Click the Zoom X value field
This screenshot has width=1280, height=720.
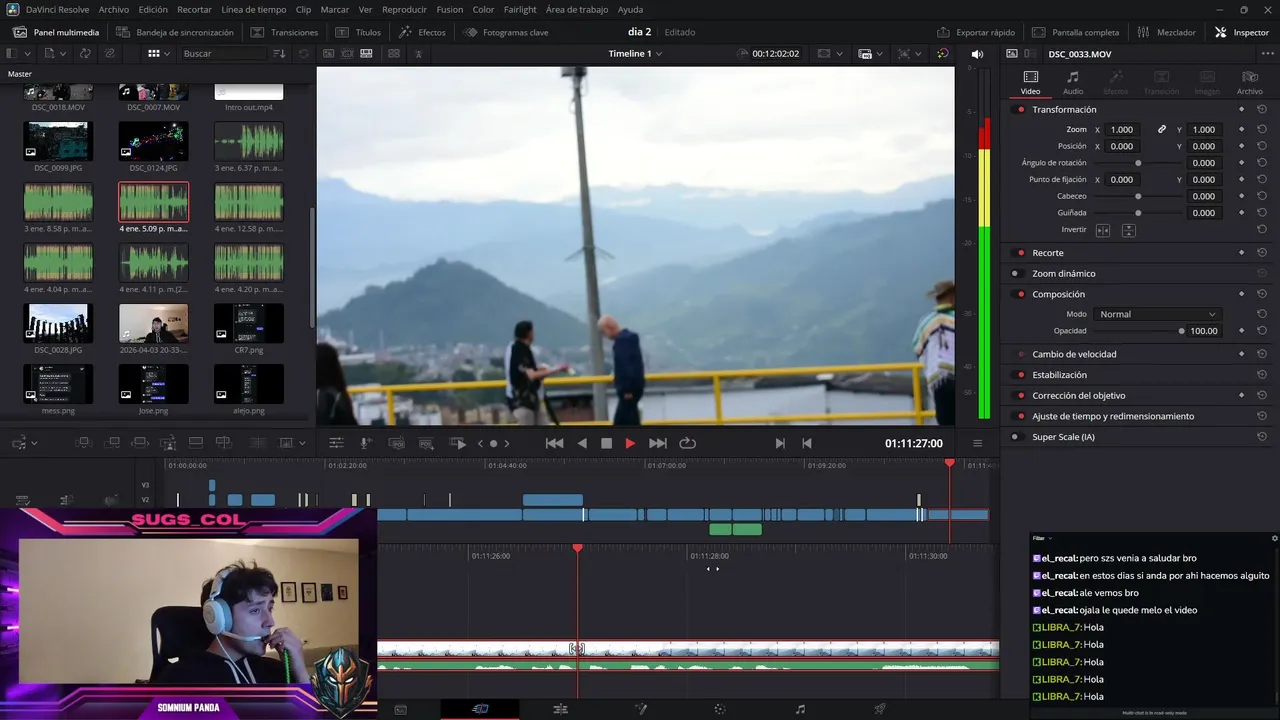(1122, 129)
